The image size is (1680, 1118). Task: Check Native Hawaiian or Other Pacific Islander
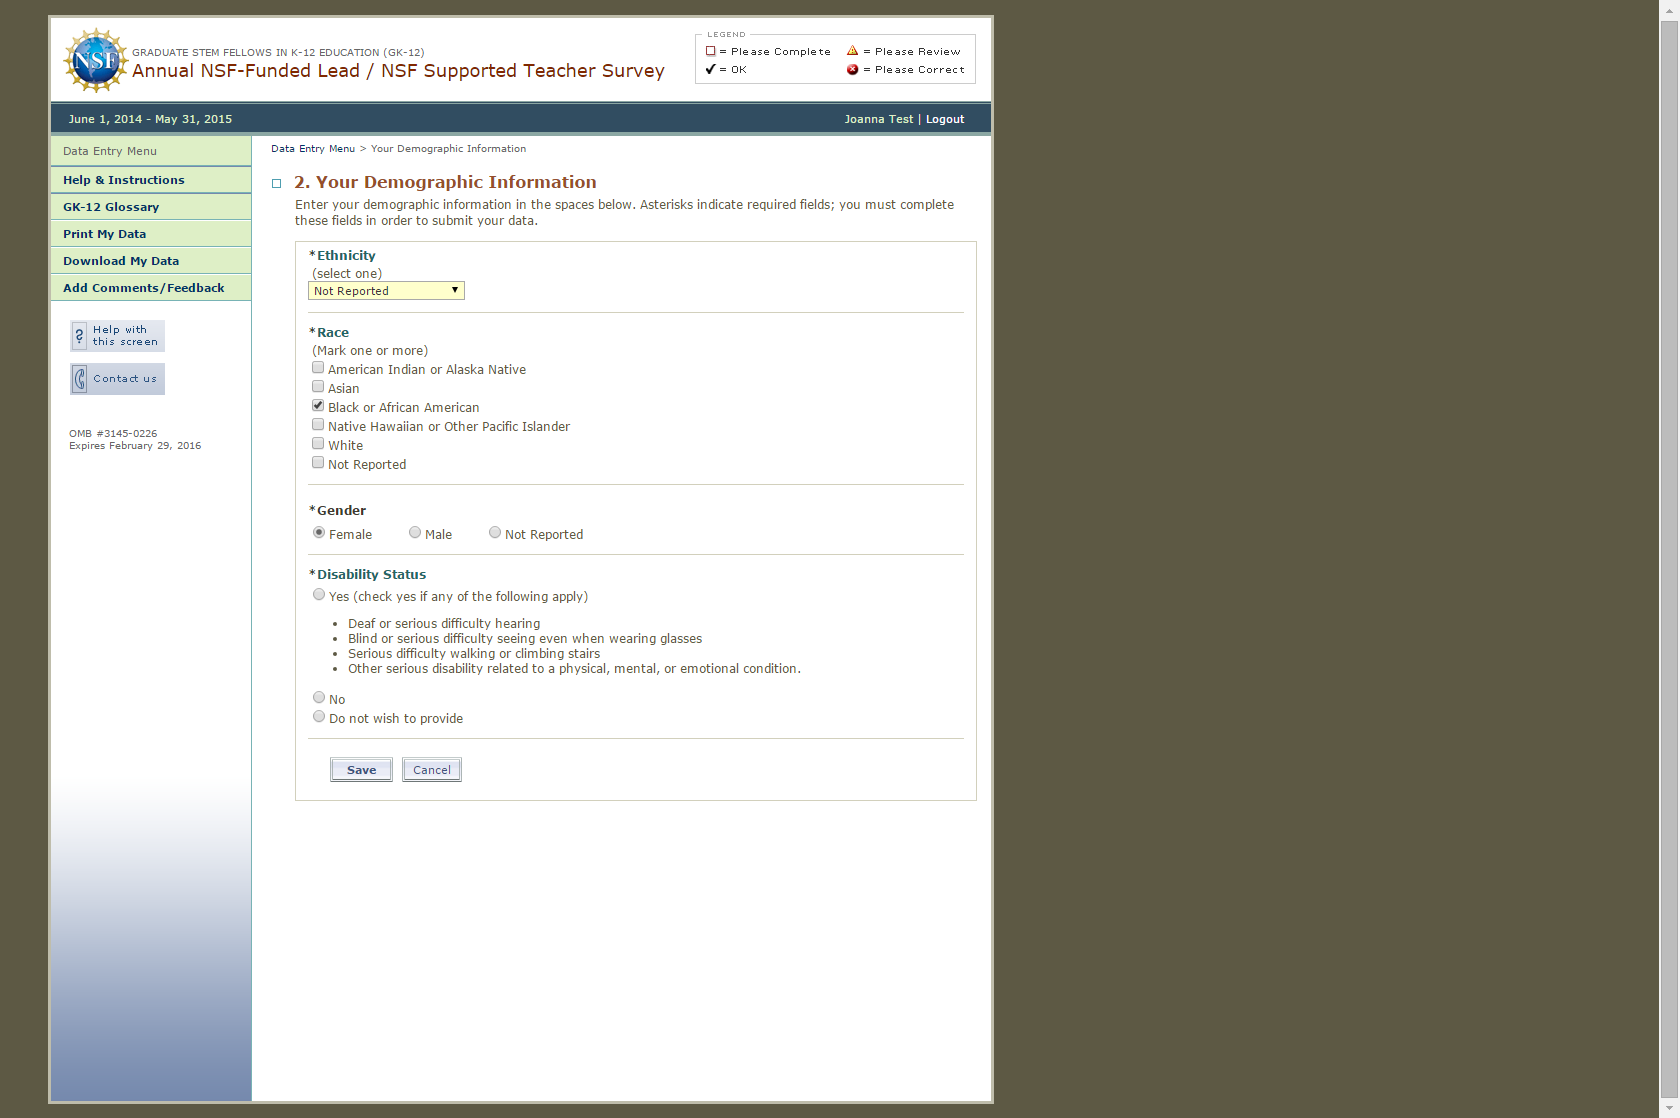pos(318,425)
